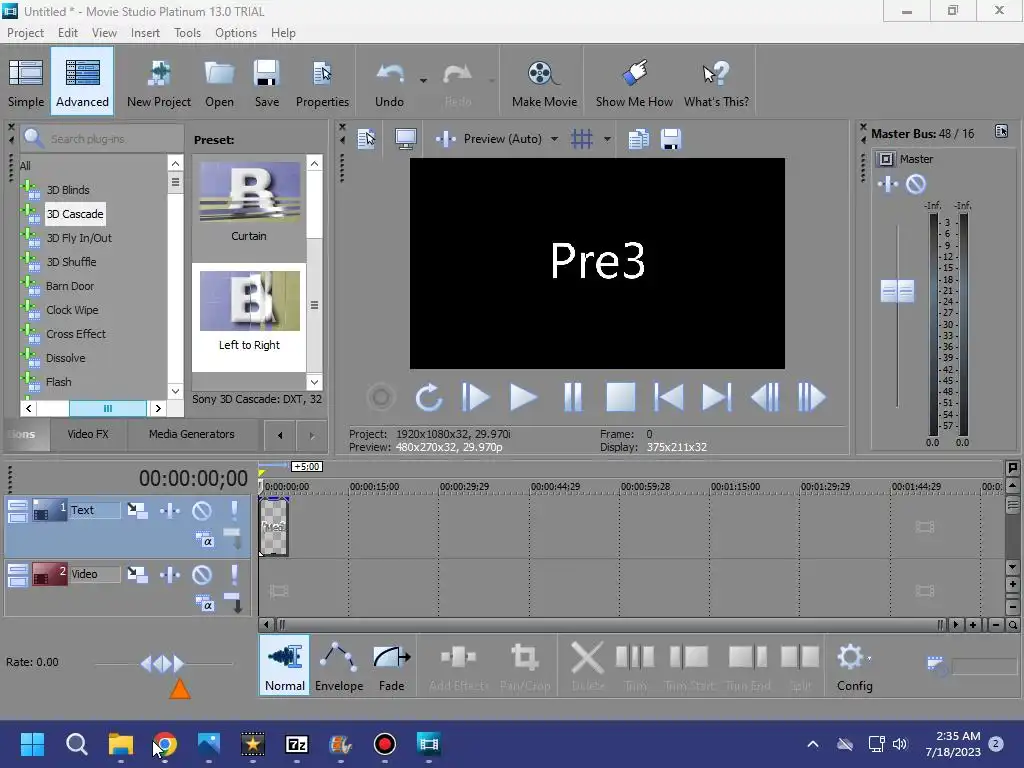Click the external monitor preview icon

click(406, 138)
